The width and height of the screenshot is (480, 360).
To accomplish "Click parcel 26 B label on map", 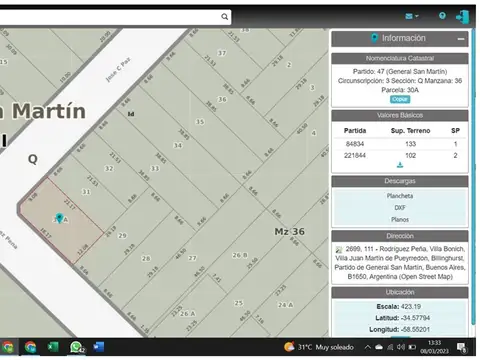I will point(240,255).
